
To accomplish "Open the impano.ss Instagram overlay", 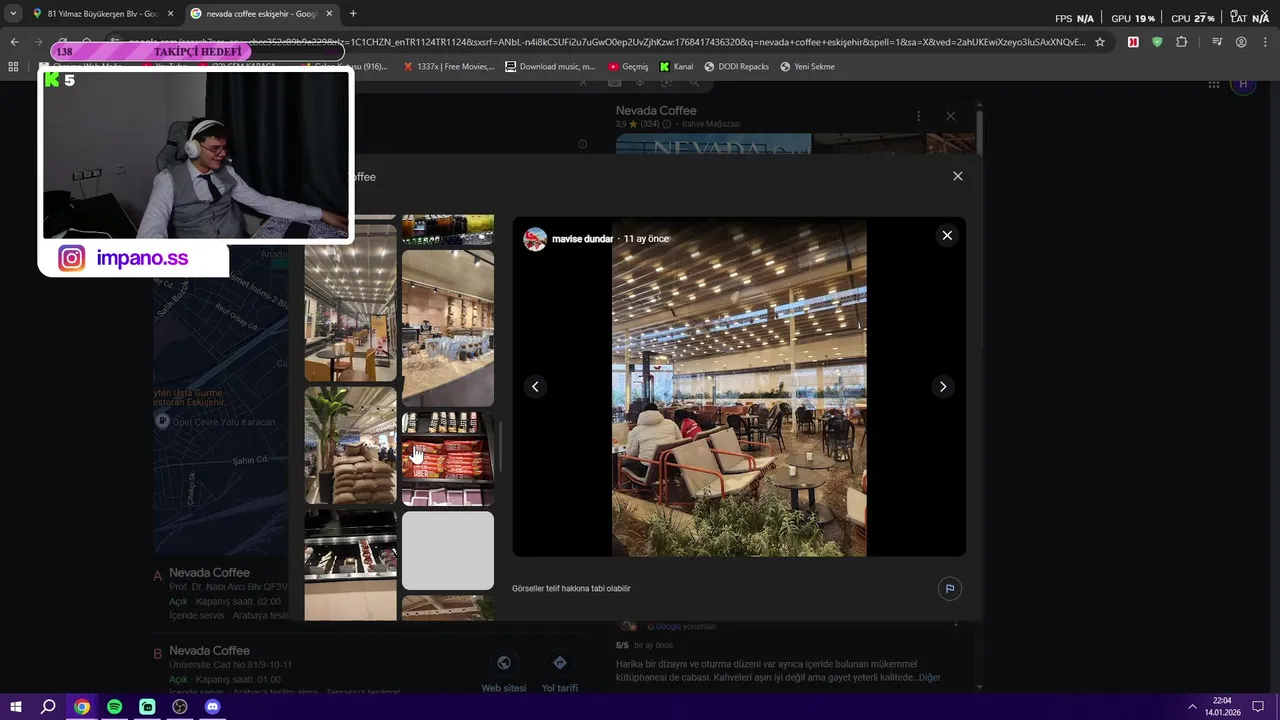I will (133, 258).
